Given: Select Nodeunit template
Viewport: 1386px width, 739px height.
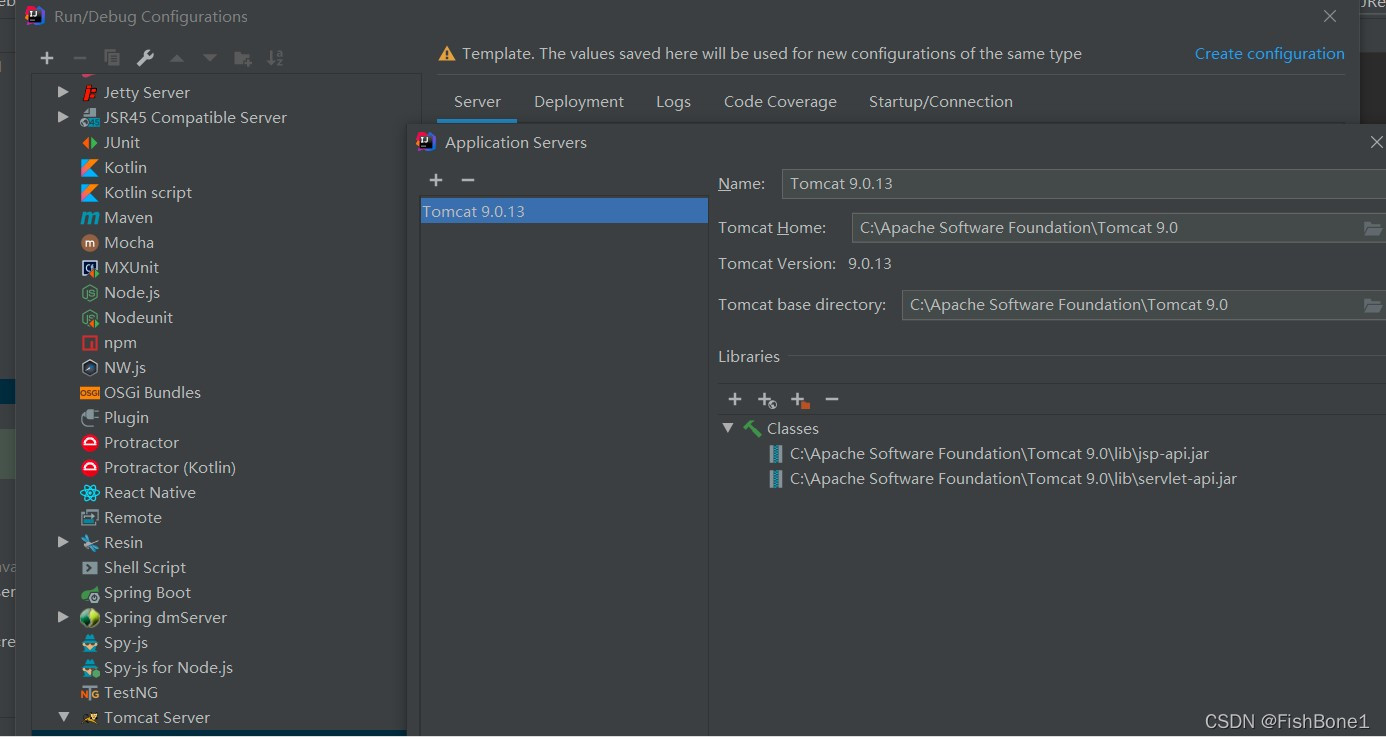Looking at the screenshot, I should [x=138, y=317].
